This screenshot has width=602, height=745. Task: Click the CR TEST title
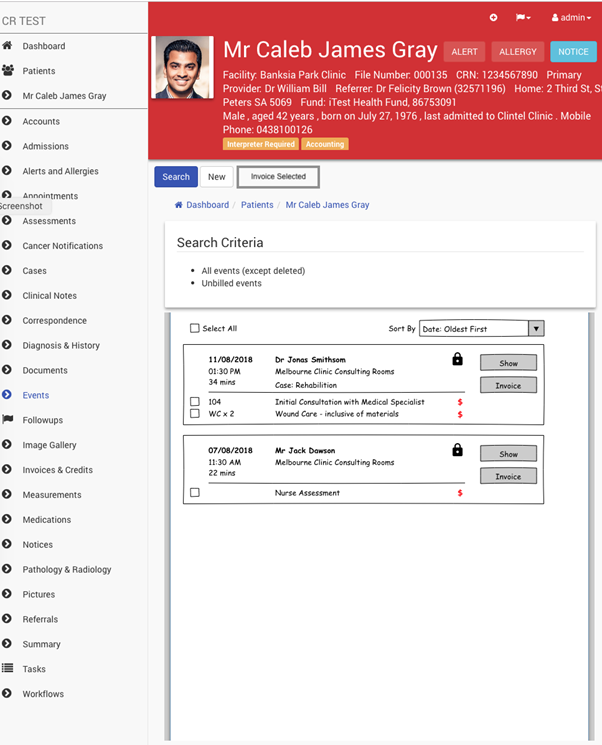(24, 21)
